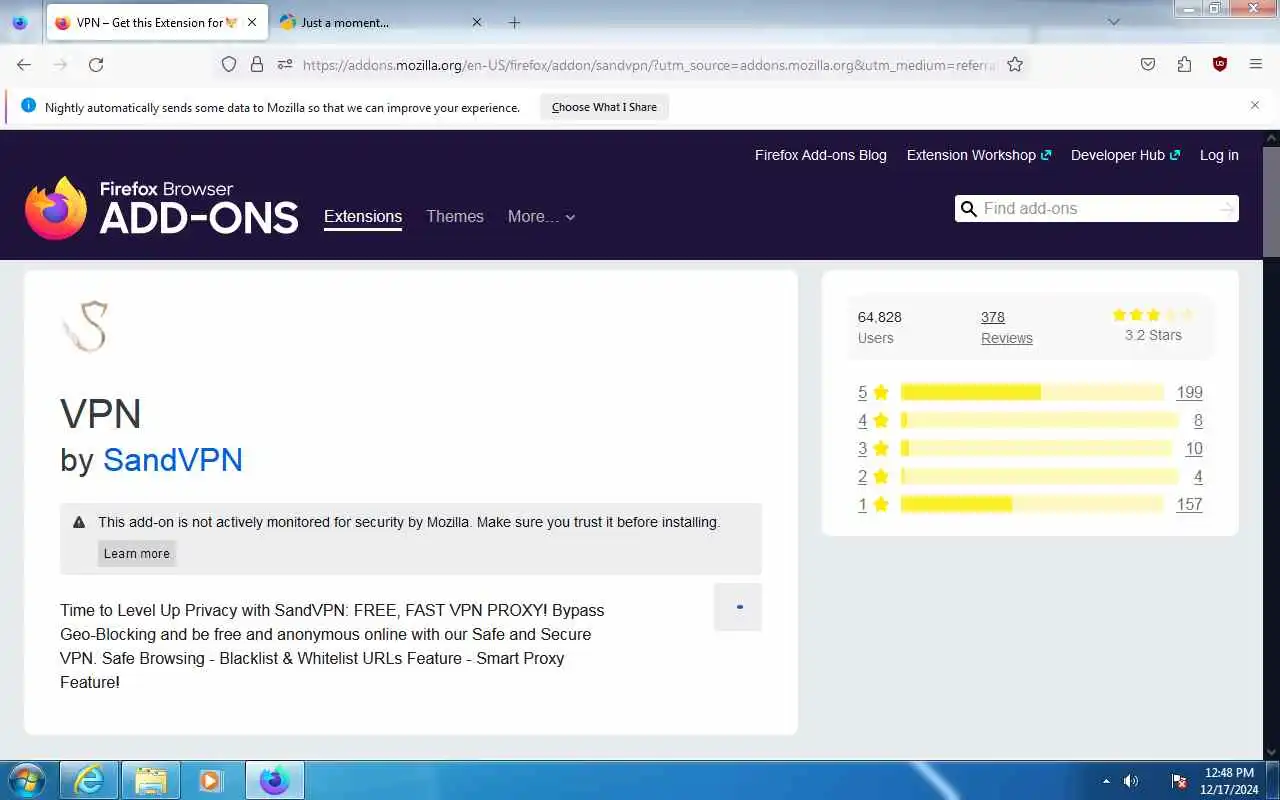The height and width of the screenshot is (800, 1280).
Task: Click the 1-star rating bar
Action: tap(1032, 504)
